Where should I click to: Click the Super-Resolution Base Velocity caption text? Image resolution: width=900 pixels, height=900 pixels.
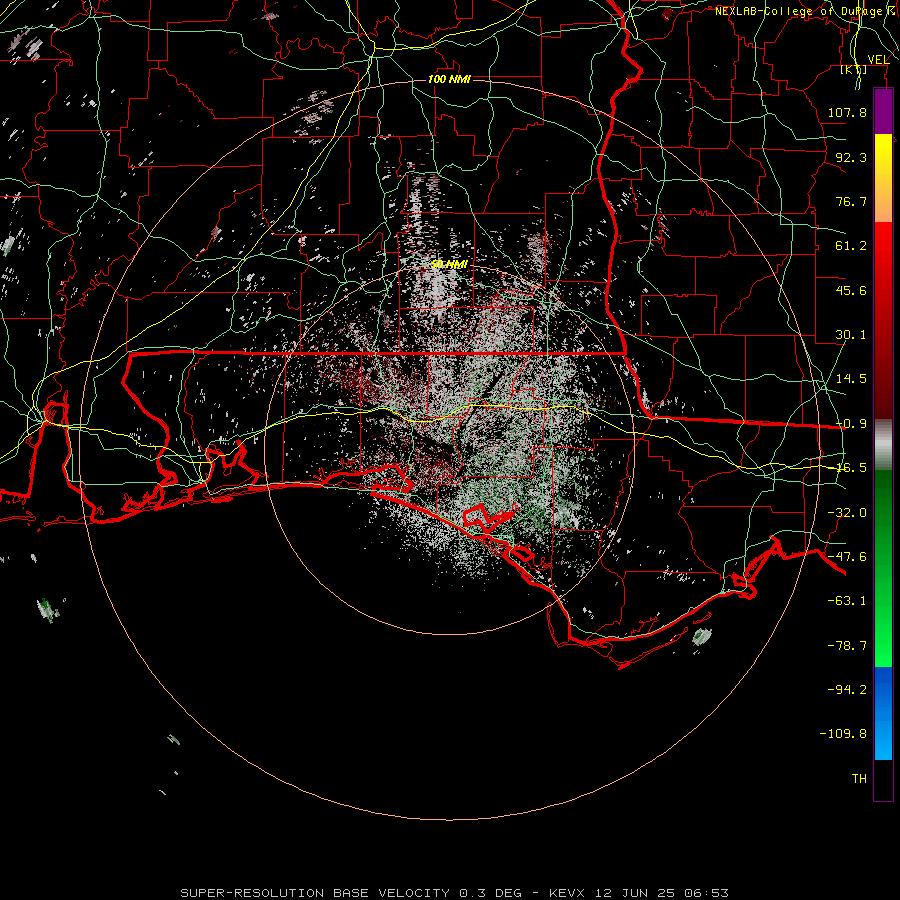455,893
